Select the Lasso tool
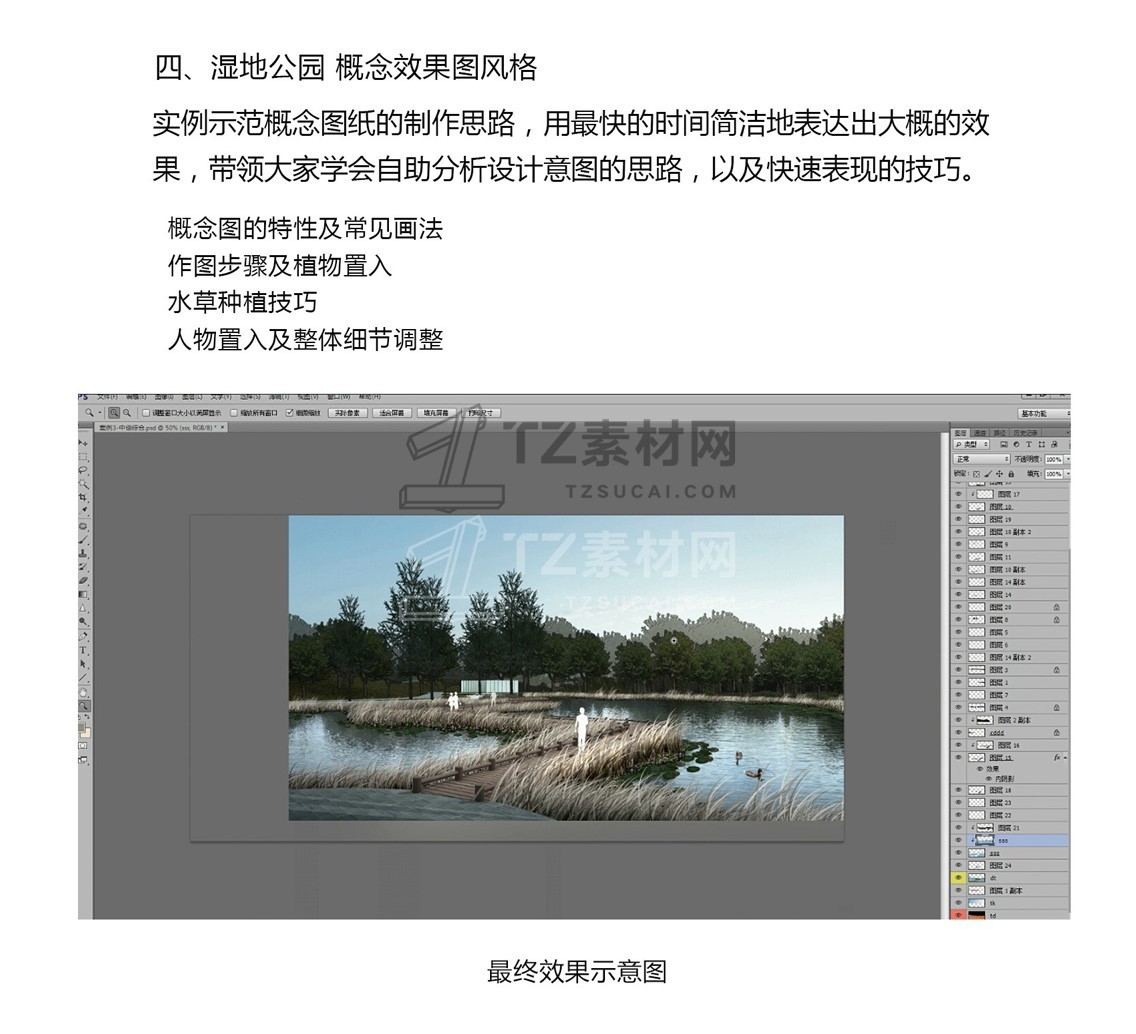1136x1034 pixels. (83, 470)
